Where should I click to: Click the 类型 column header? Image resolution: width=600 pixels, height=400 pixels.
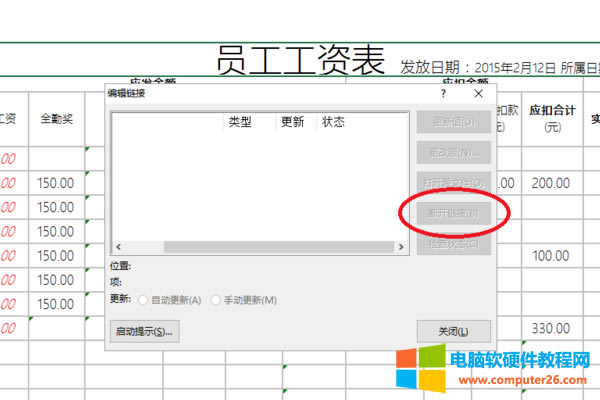pos(239,122)
